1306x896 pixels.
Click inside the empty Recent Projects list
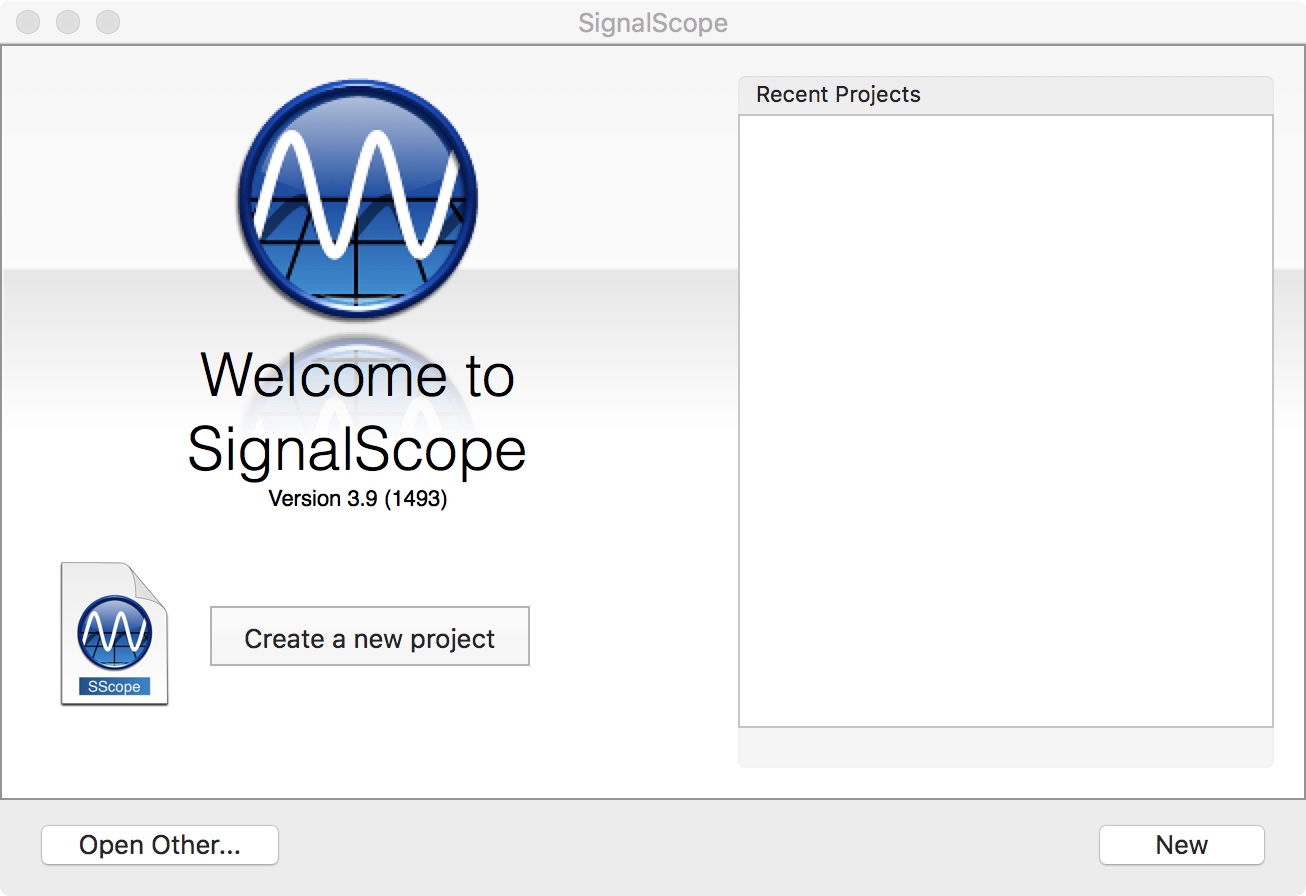point(1005,420)
